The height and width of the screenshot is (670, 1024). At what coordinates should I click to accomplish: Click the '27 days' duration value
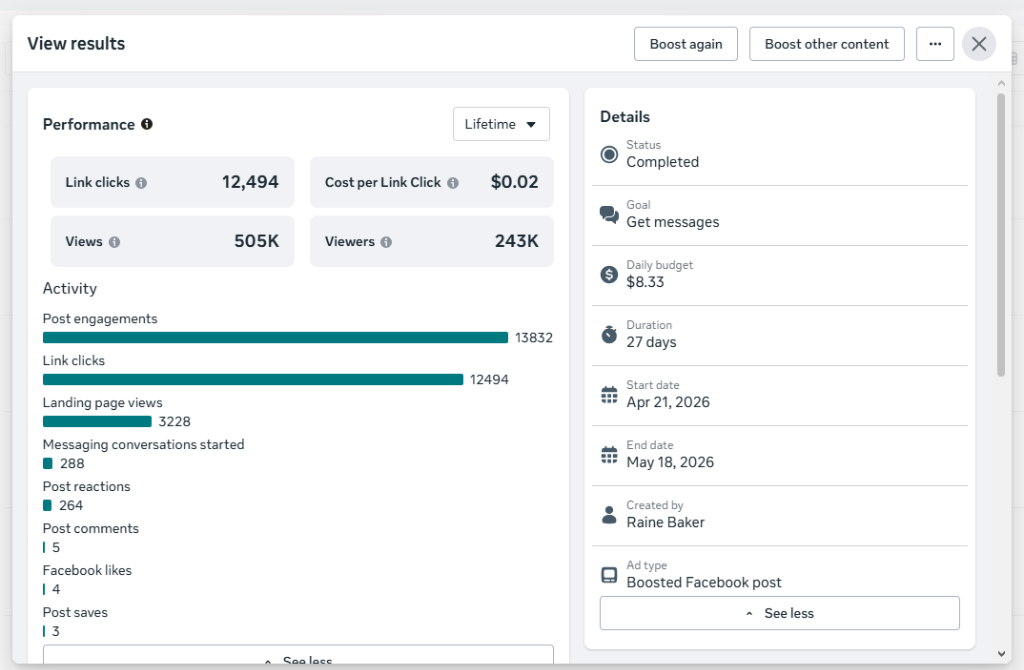pyautogui.click(x=651, y=342)
